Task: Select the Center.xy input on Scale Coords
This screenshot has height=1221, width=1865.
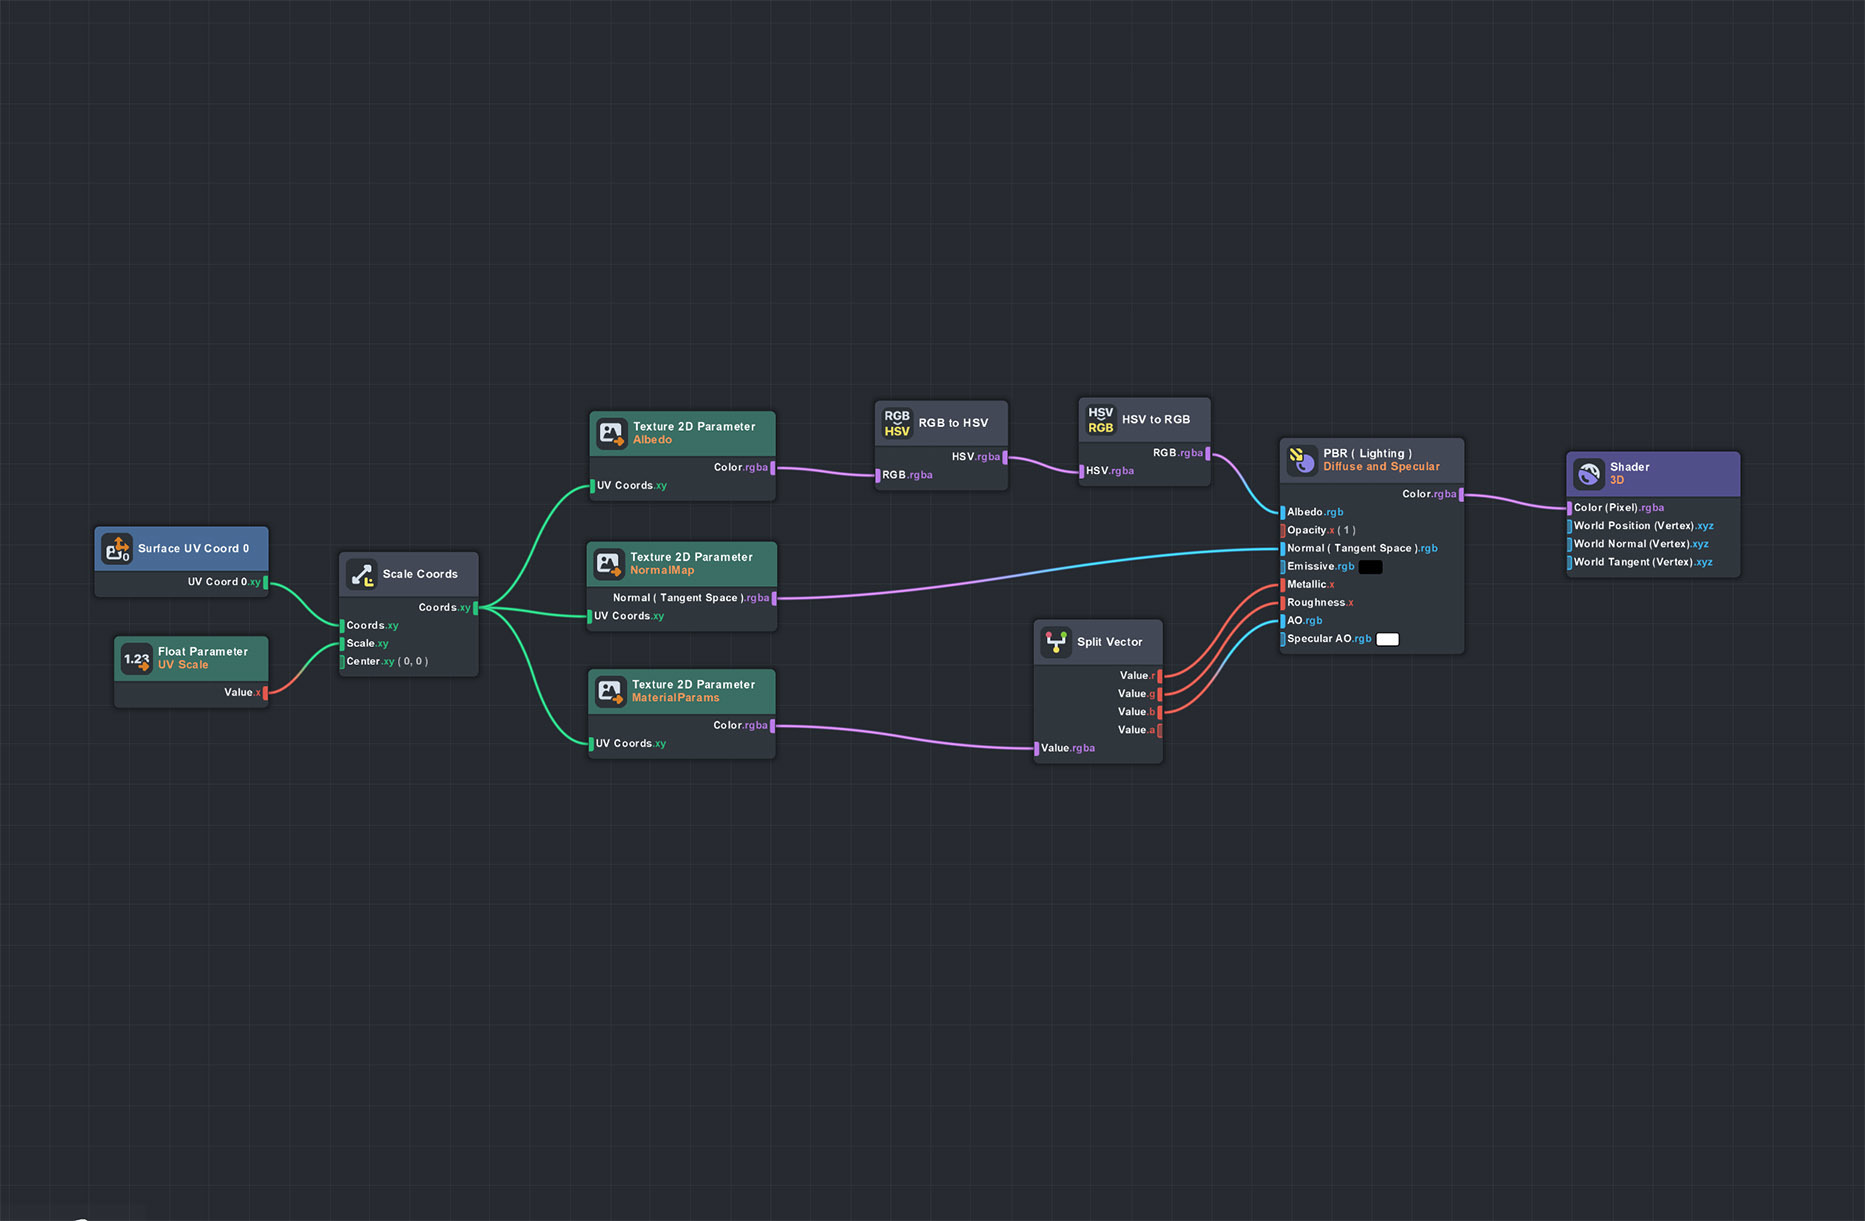Action: pyautogui.click(x=343, y=662)
